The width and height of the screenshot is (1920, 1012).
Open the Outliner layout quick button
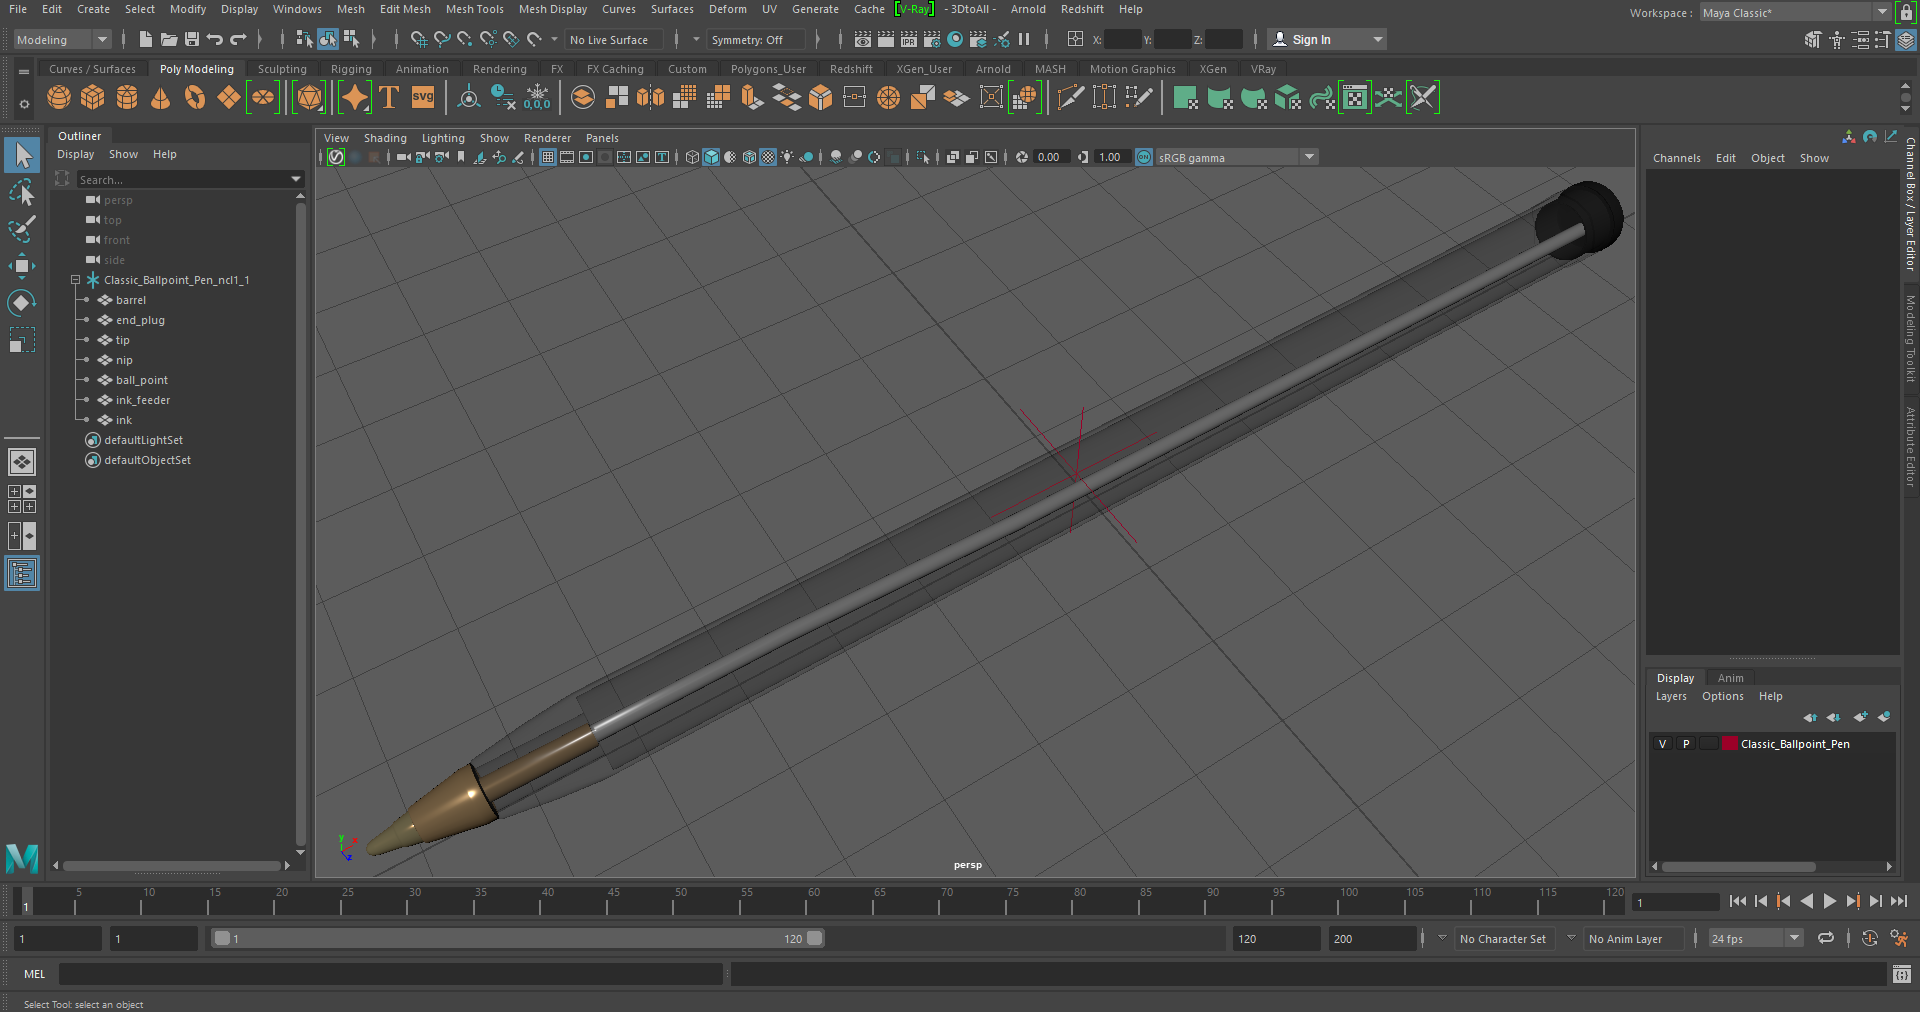point(22,573)
